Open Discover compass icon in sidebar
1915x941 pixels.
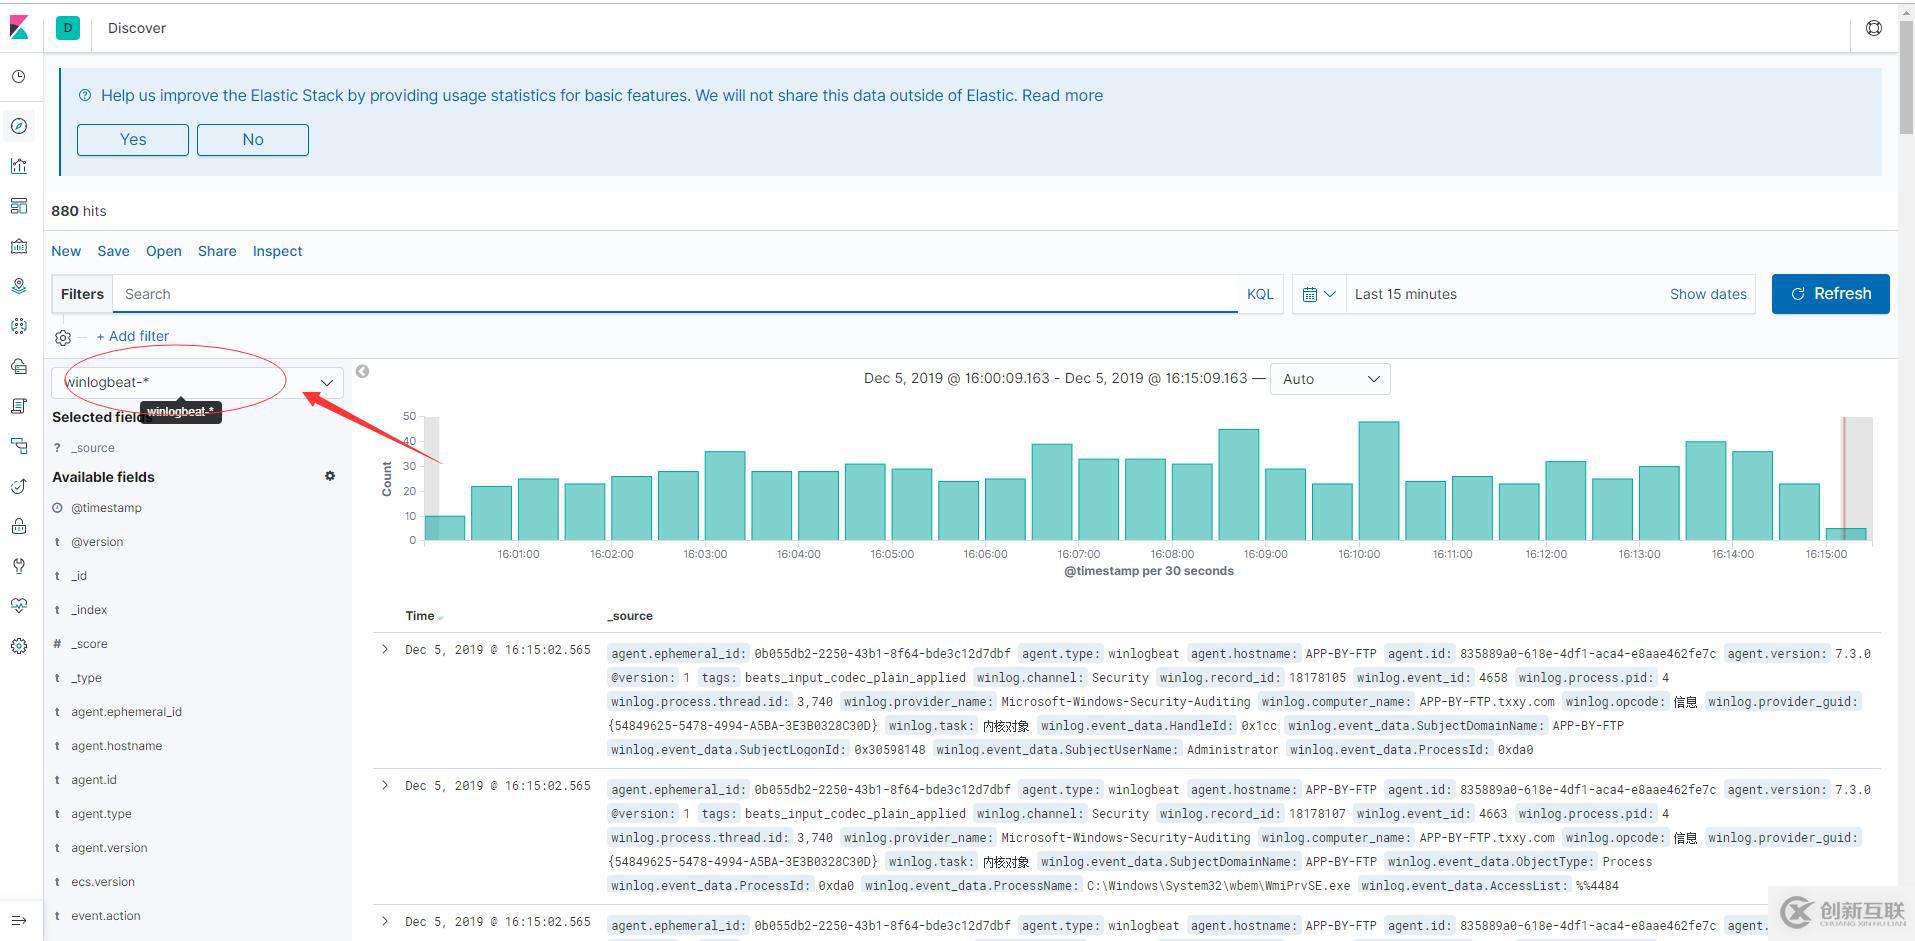(x=19, y=126)
